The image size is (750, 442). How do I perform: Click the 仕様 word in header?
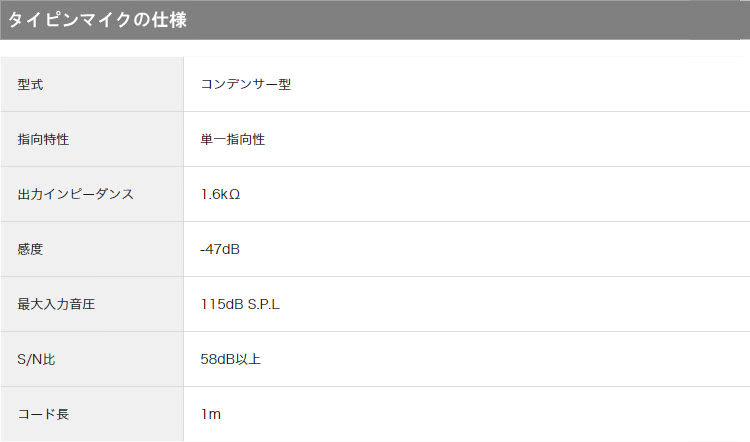169,20
